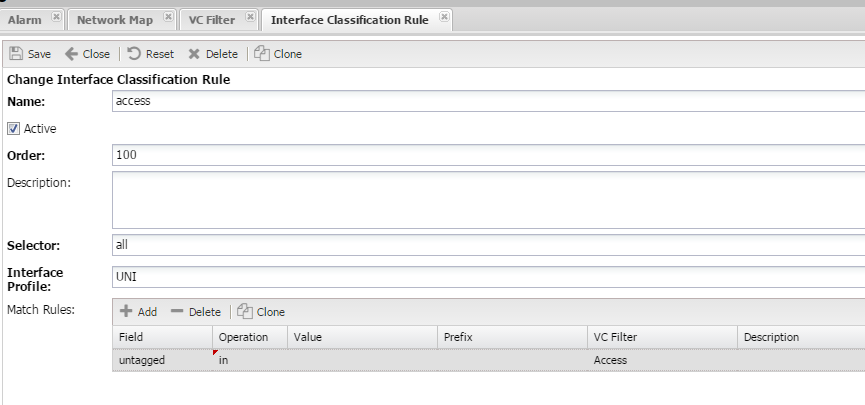Close the Network Map tab
Image resolution: width=865 pixels, height=405 pixels.
click(x=168, y=18)
